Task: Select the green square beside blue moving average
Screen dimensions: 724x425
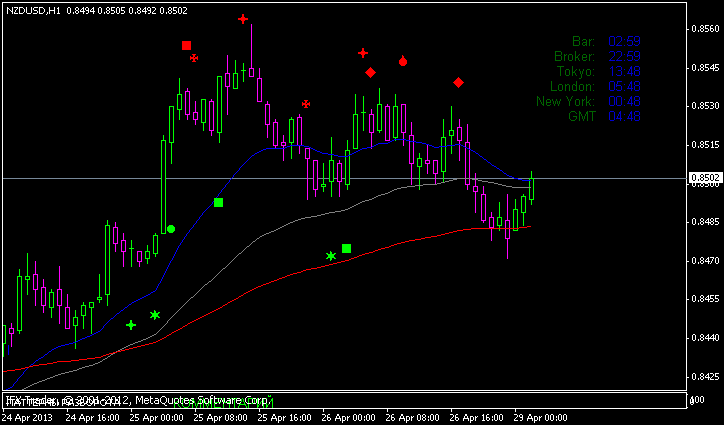Action: click(218, 203)
